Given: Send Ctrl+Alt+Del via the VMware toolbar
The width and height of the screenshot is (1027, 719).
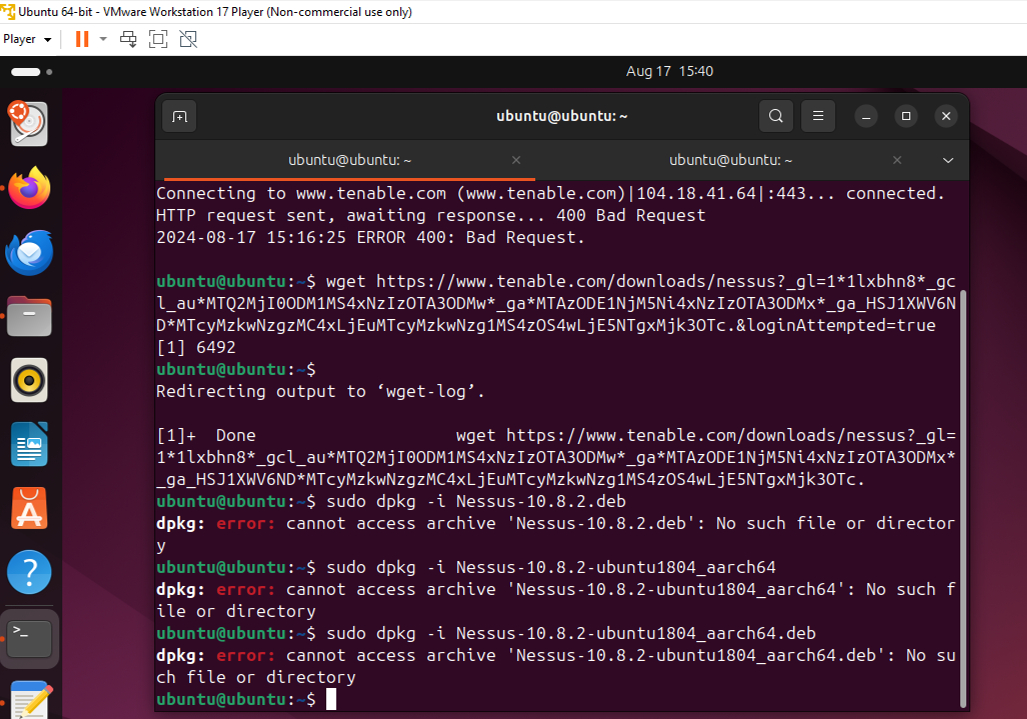Looking at the screenshot, I should click(128, 39).
